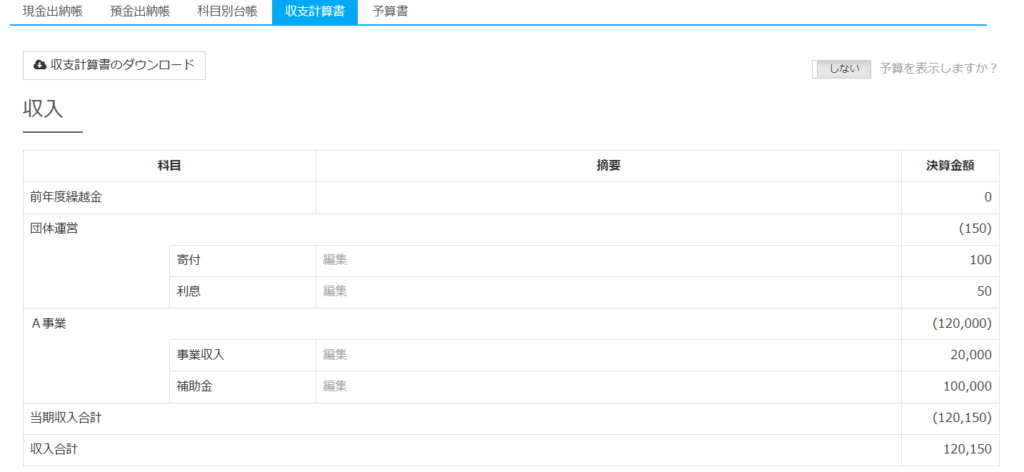Click the 収支計算書のダウンロード button
The width and height of the screenshot is (1024, 472).
tap(114, 65)
